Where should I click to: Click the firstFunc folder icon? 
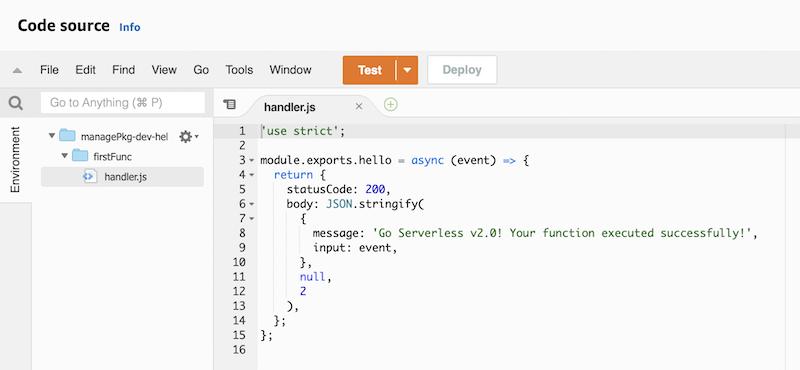pos(80,156)
